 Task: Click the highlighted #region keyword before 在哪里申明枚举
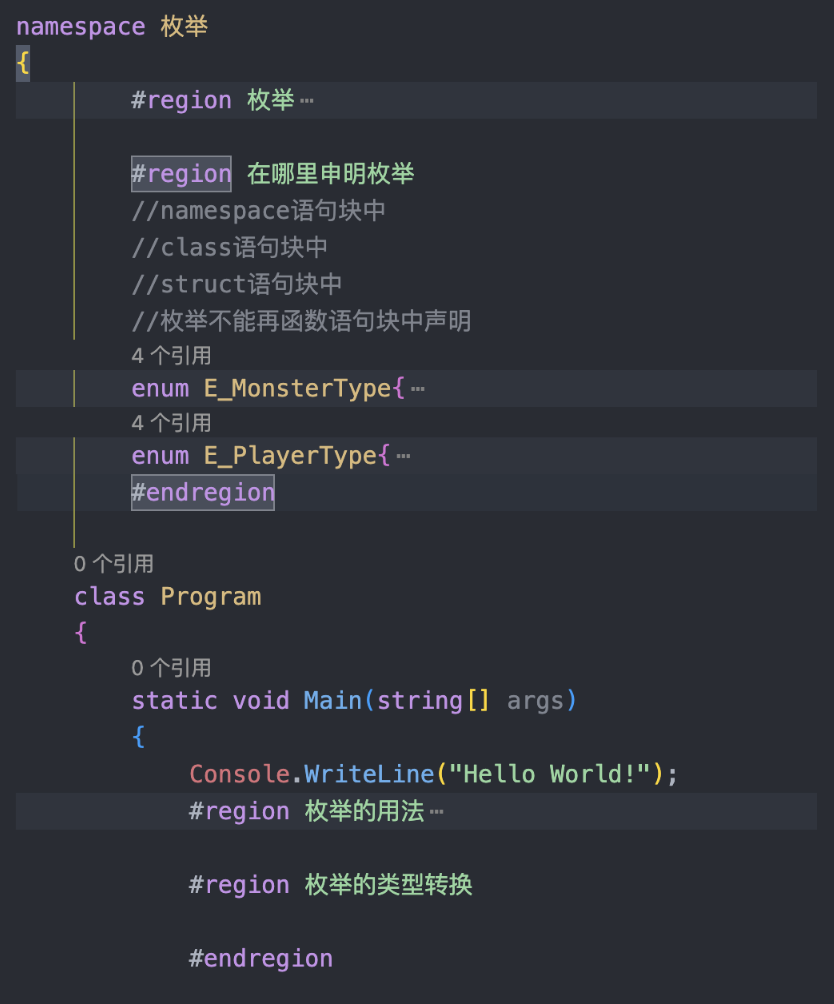(181, 174)
